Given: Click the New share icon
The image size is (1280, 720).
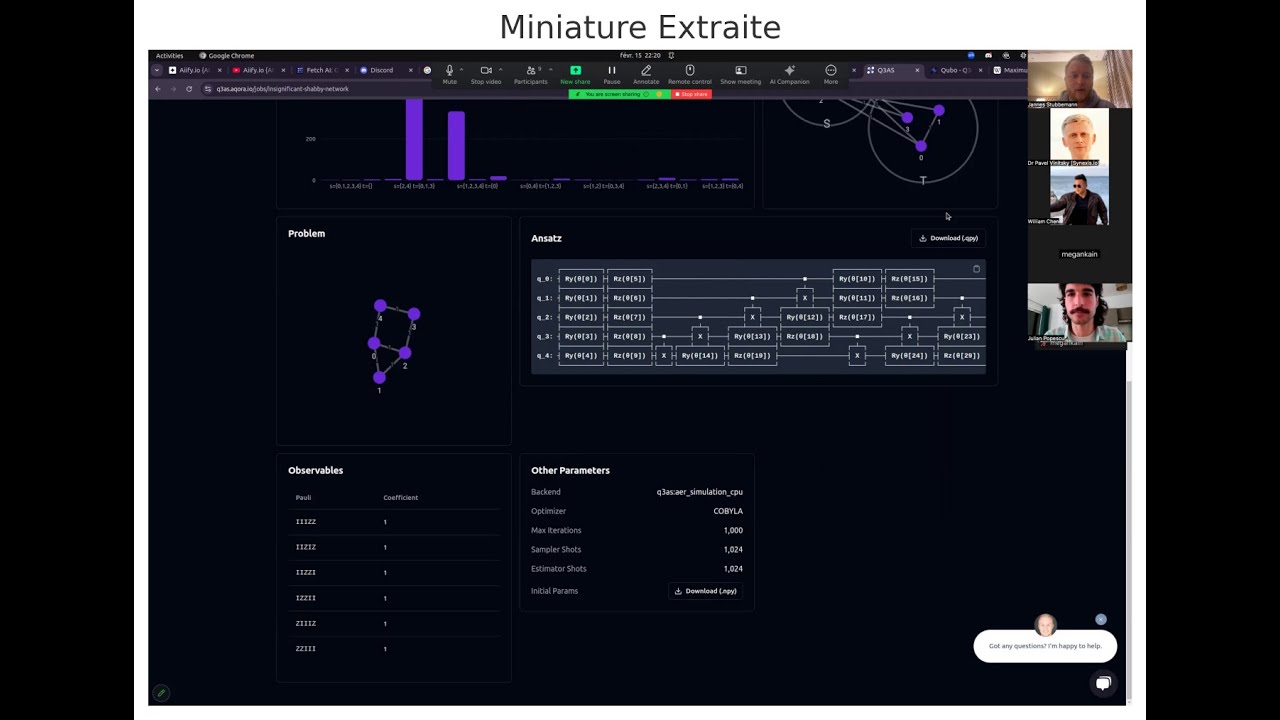Looking at the screenshot, I should point(575,71).
